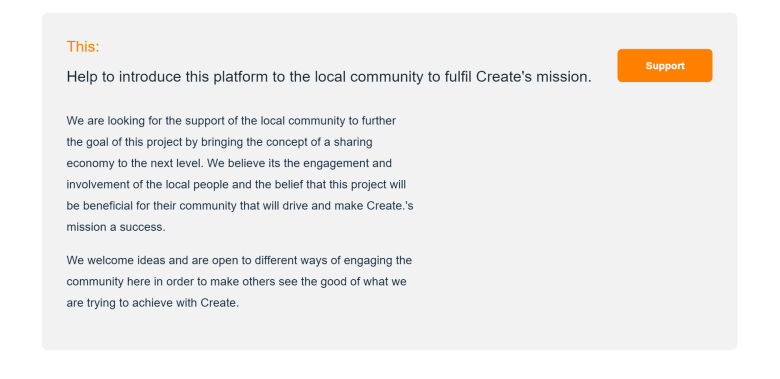Image resolution: width=780 pixels, height=379 pixels.
Task: Click the line "the goal of this project"
Action: 219,142
